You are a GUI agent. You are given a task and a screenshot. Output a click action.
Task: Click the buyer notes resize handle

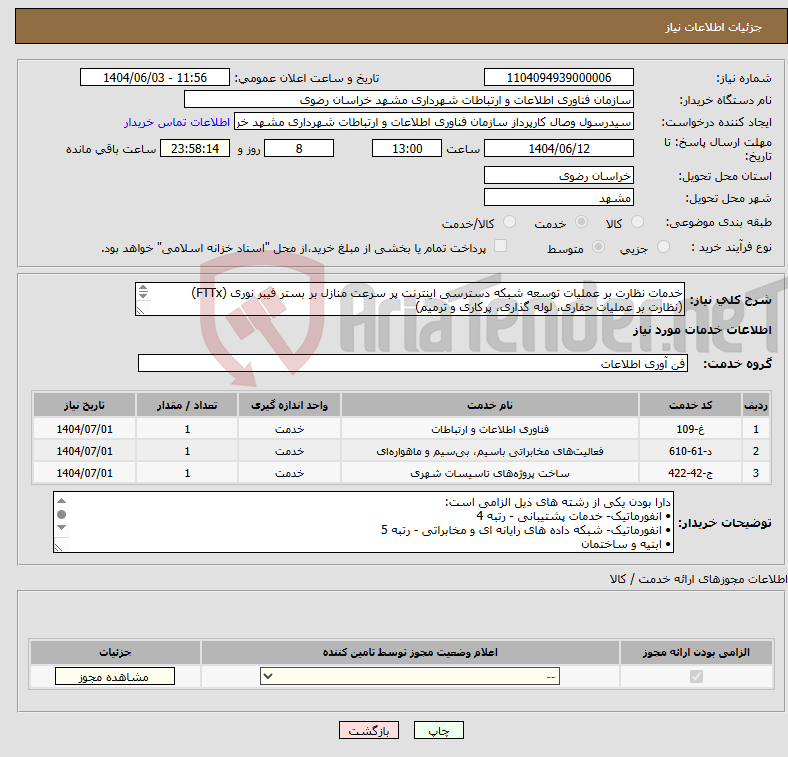58,547
